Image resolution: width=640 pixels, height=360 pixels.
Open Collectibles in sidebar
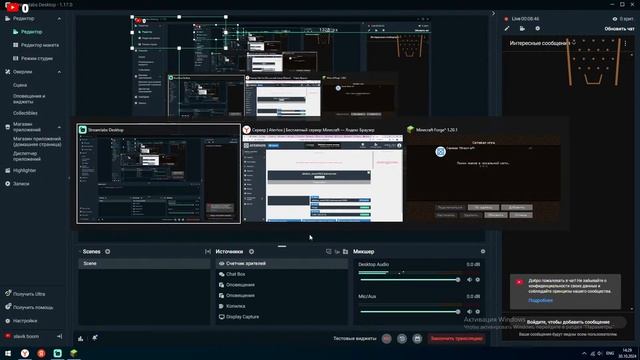[x=25, y=113]
